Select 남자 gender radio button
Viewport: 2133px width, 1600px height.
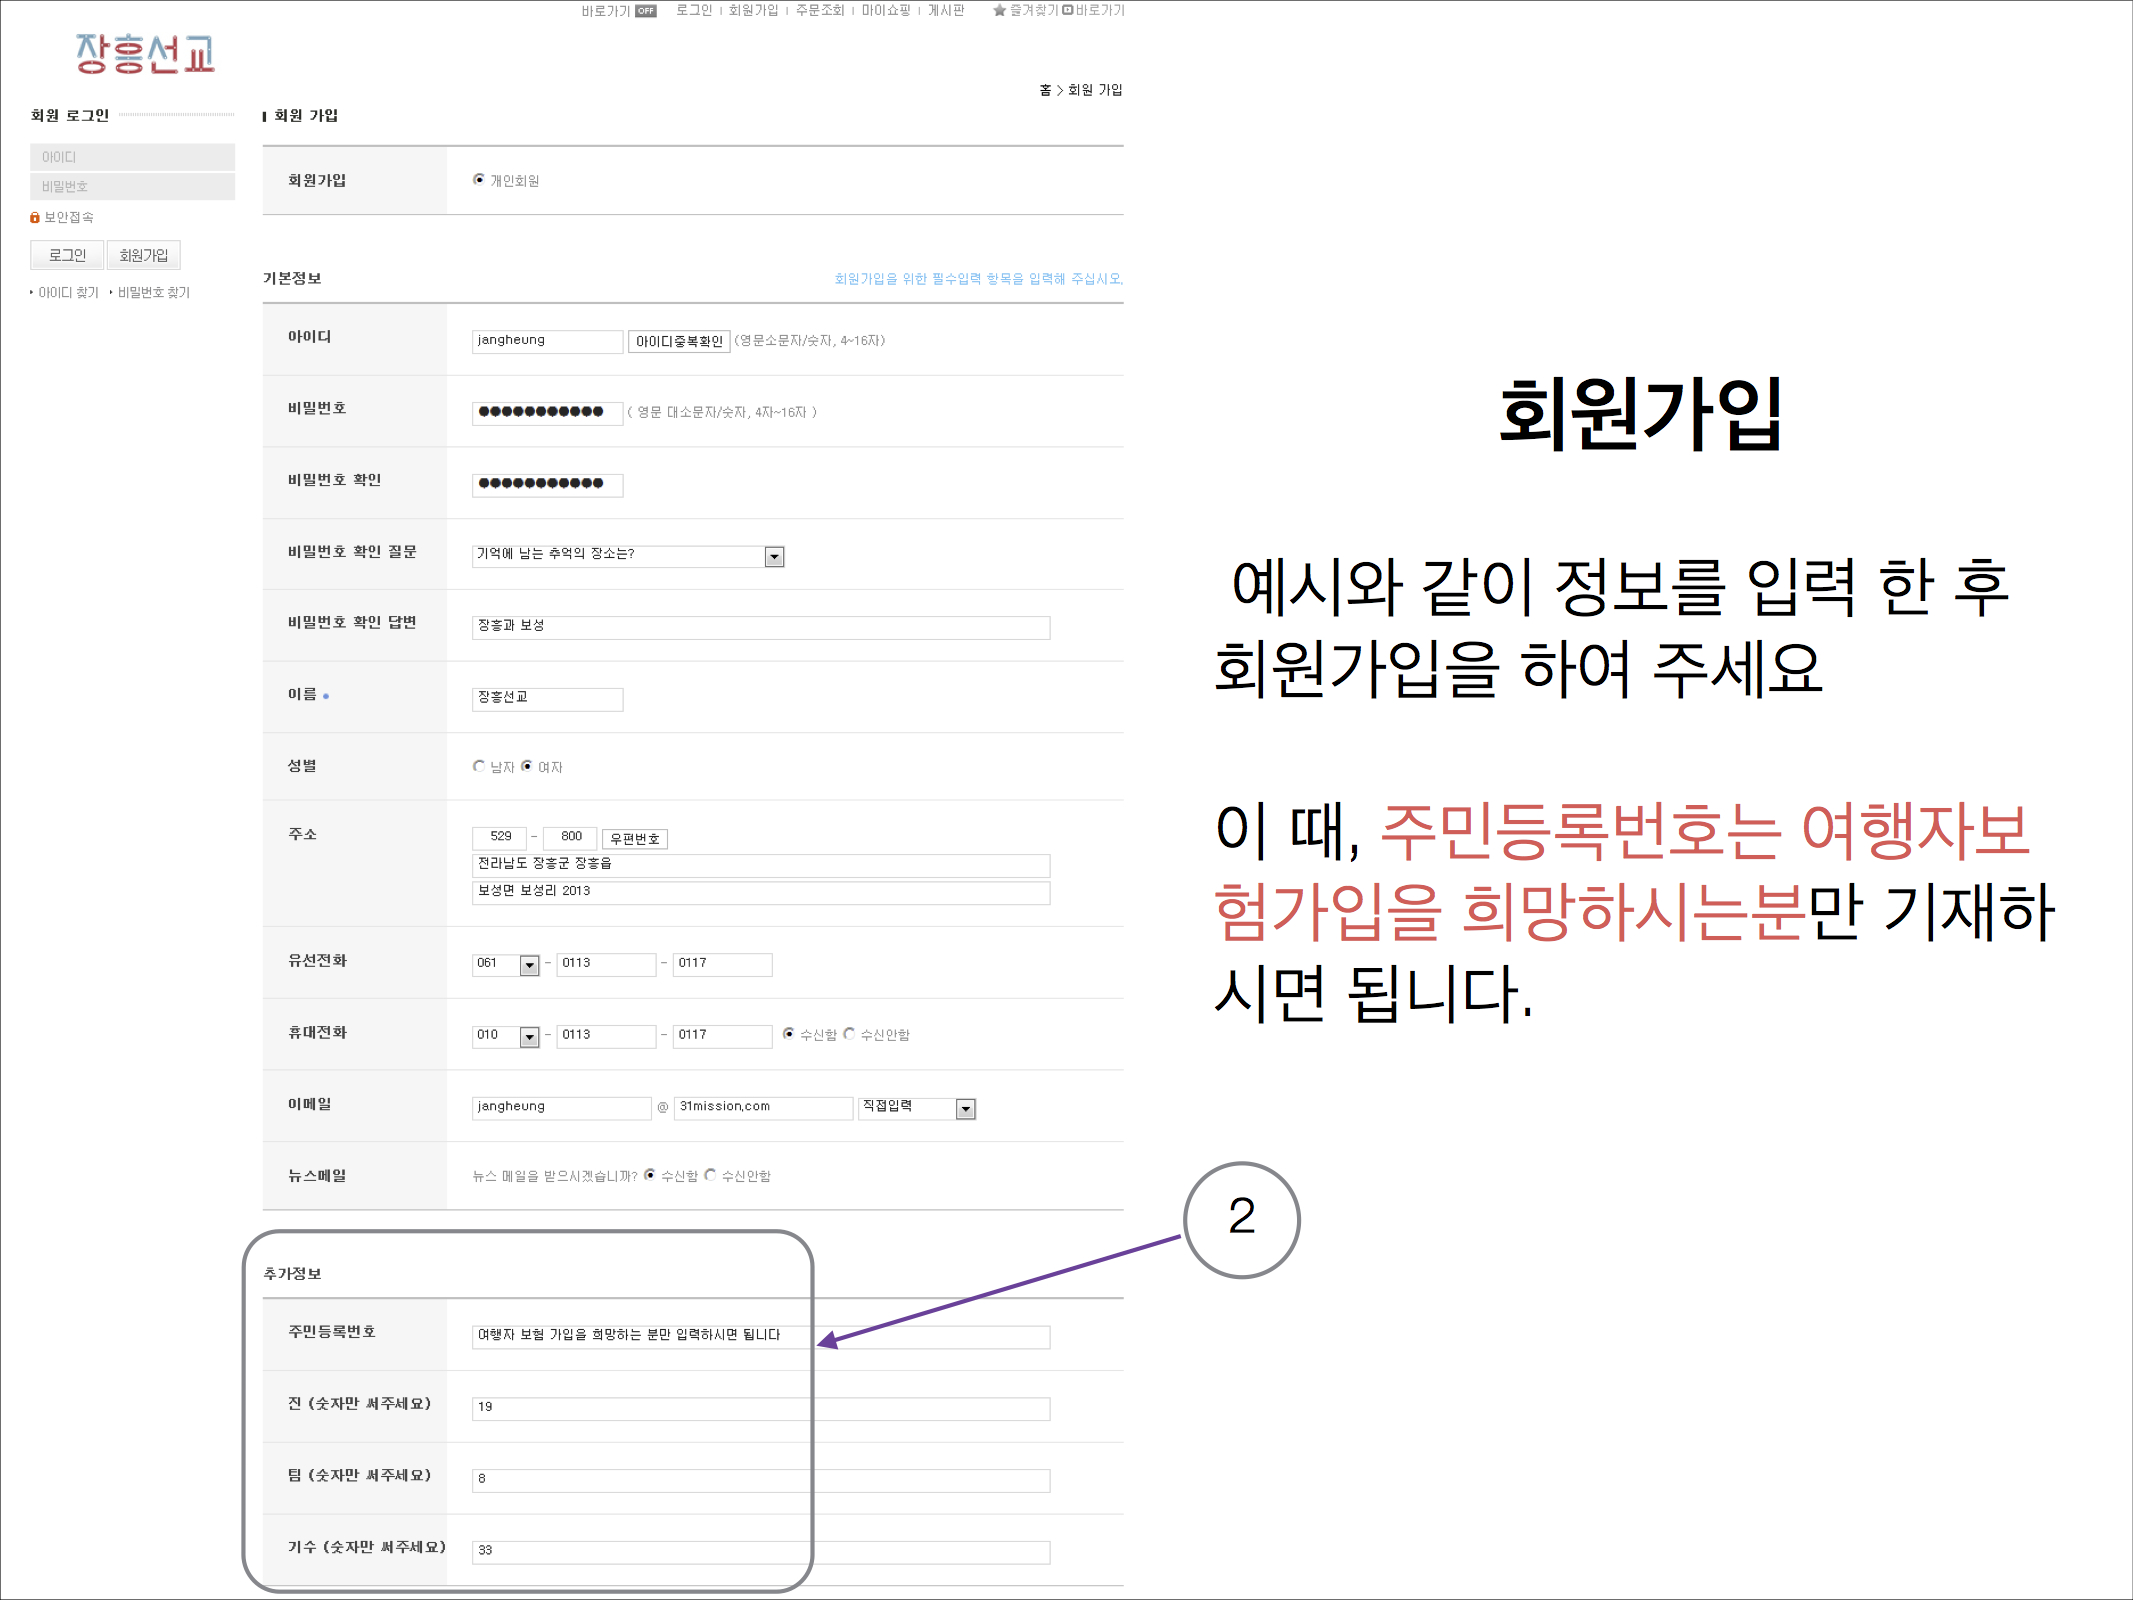[479, 767]
